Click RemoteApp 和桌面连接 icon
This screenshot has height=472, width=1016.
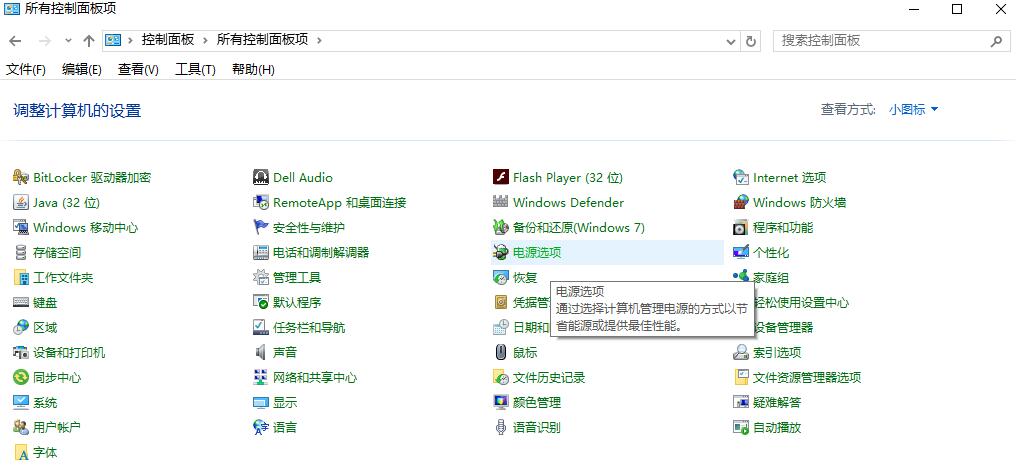point(260,202)
